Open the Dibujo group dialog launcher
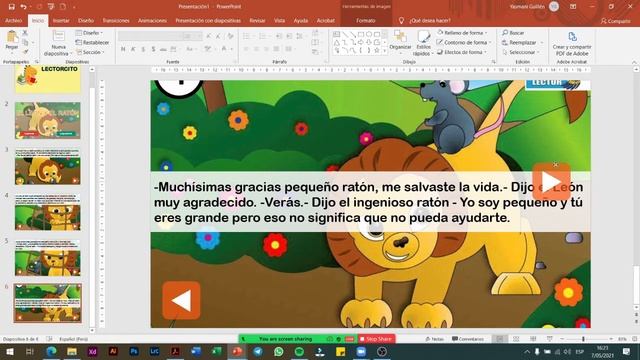The height and width of the screenshot is (360, 640). pyautogui.click(x=493, y=62)
